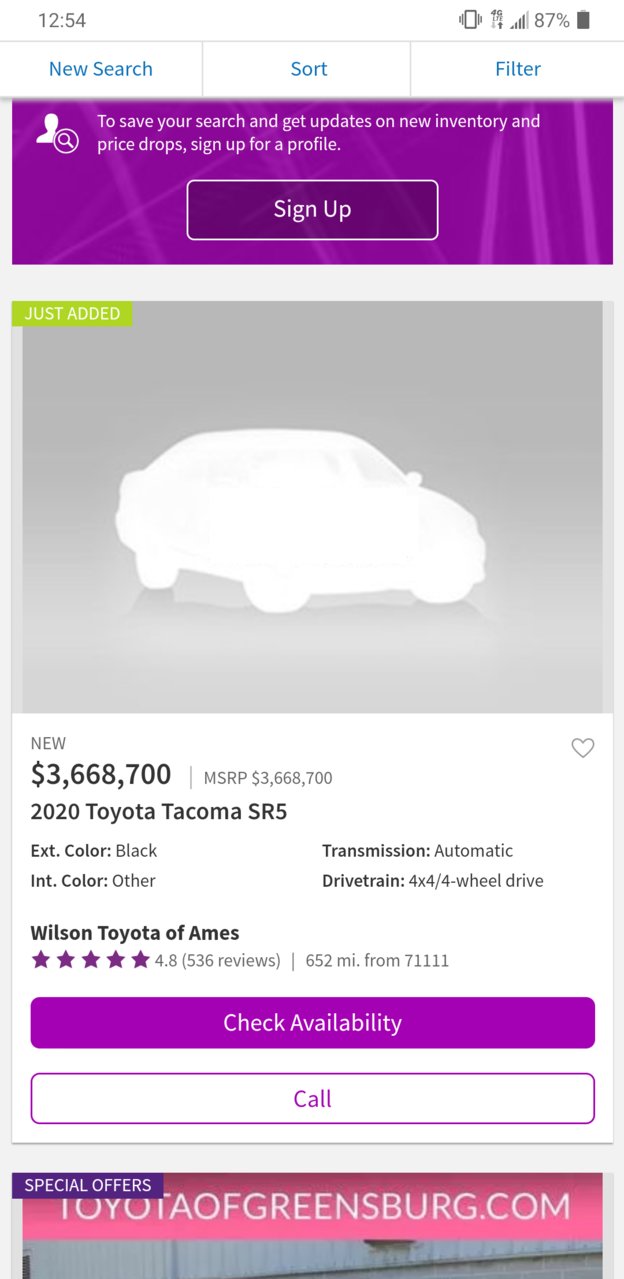Tap the vibrate mode icon in the status bar
This screenshot has height=1279, width=624.
pos(469,20)
